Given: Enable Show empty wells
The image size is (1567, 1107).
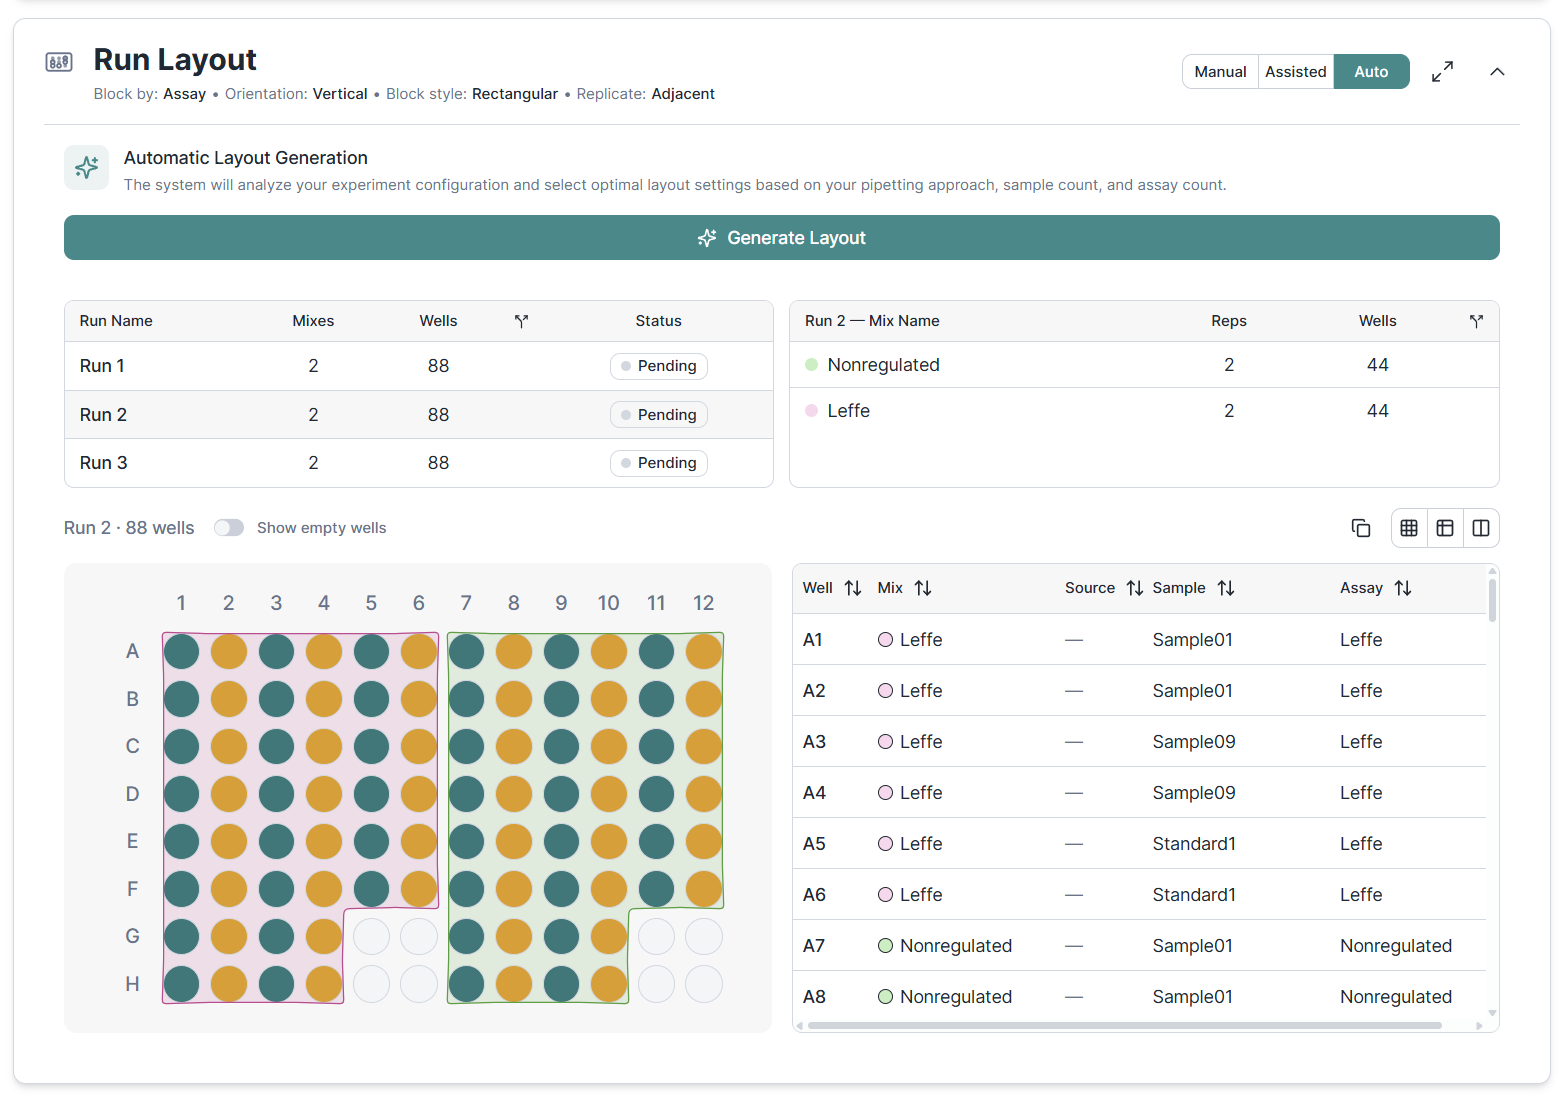Looking at the screenshot, I should 229,527.
